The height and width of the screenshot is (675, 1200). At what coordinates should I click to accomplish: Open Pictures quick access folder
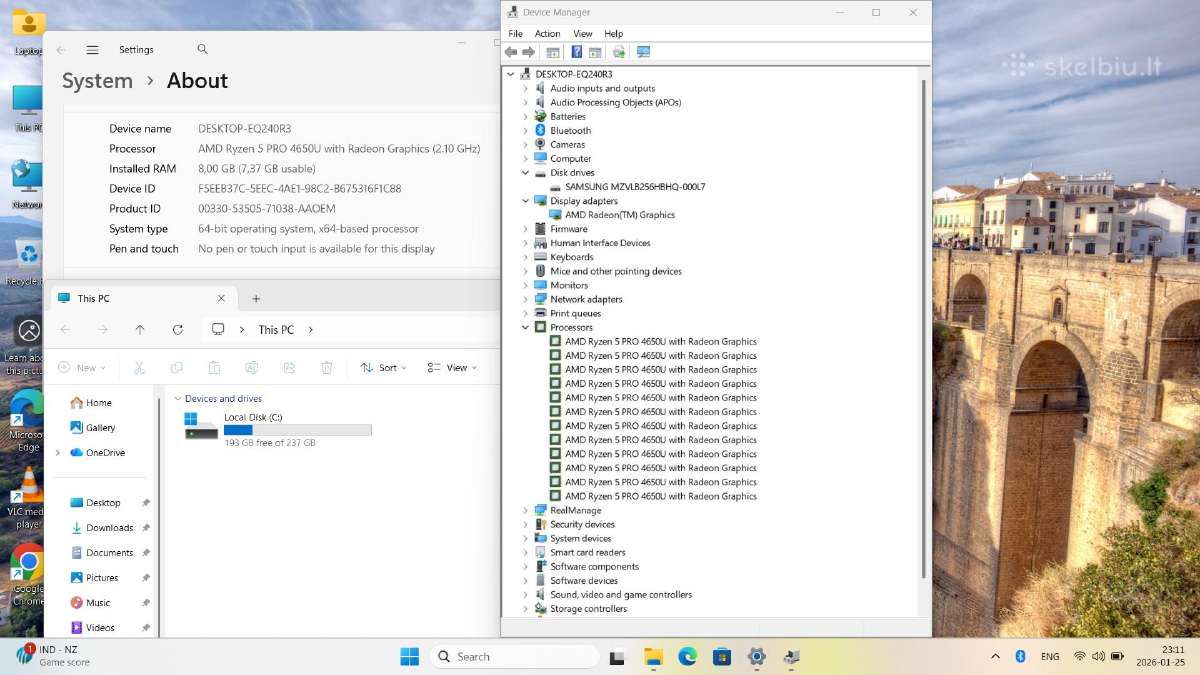(x=94, y=577)
